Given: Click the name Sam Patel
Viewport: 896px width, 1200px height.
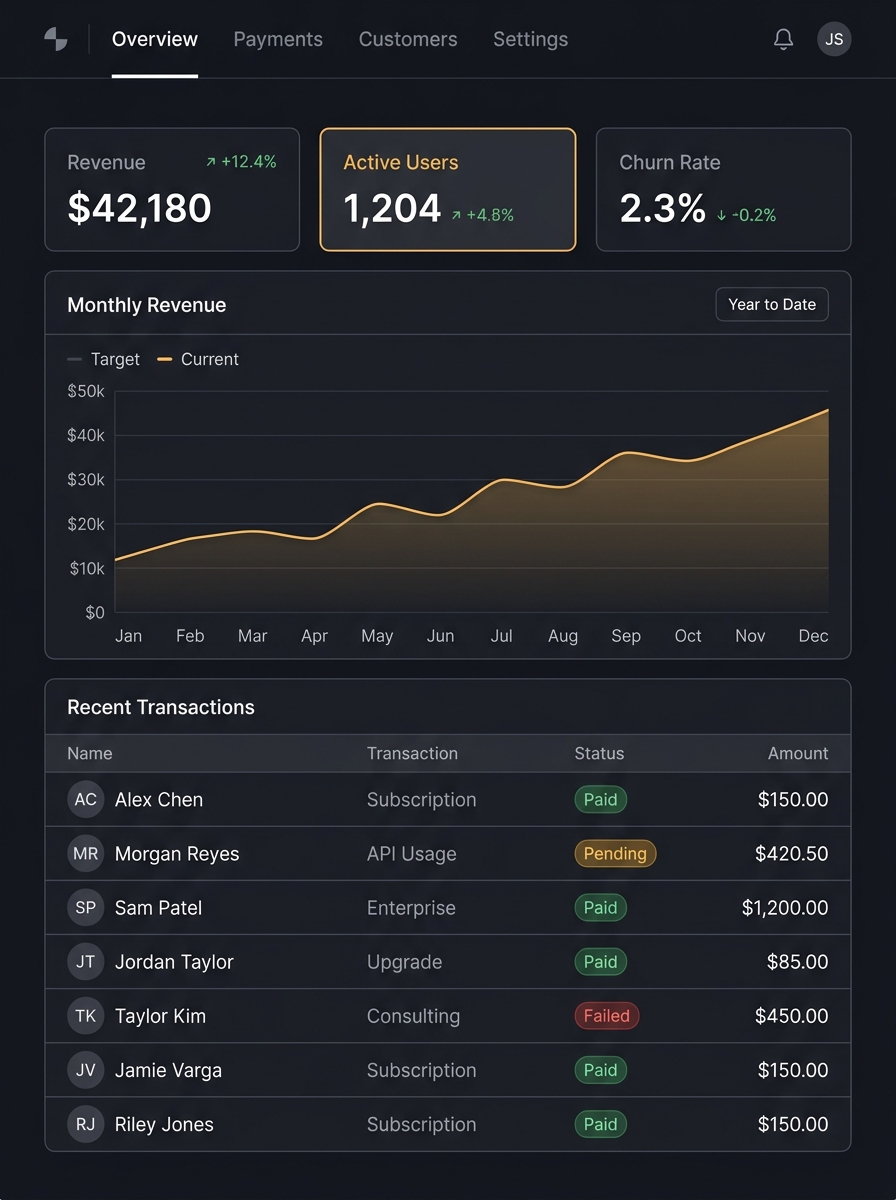Looking at the screenshot, I should point(158,907).
